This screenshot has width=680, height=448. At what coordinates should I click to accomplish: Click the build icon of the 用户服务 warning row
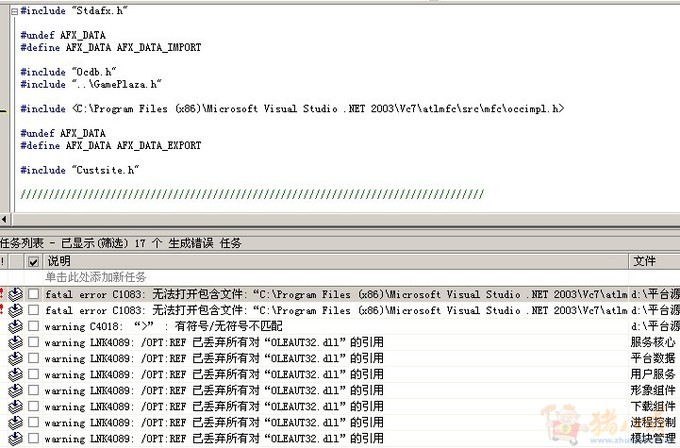16,374
